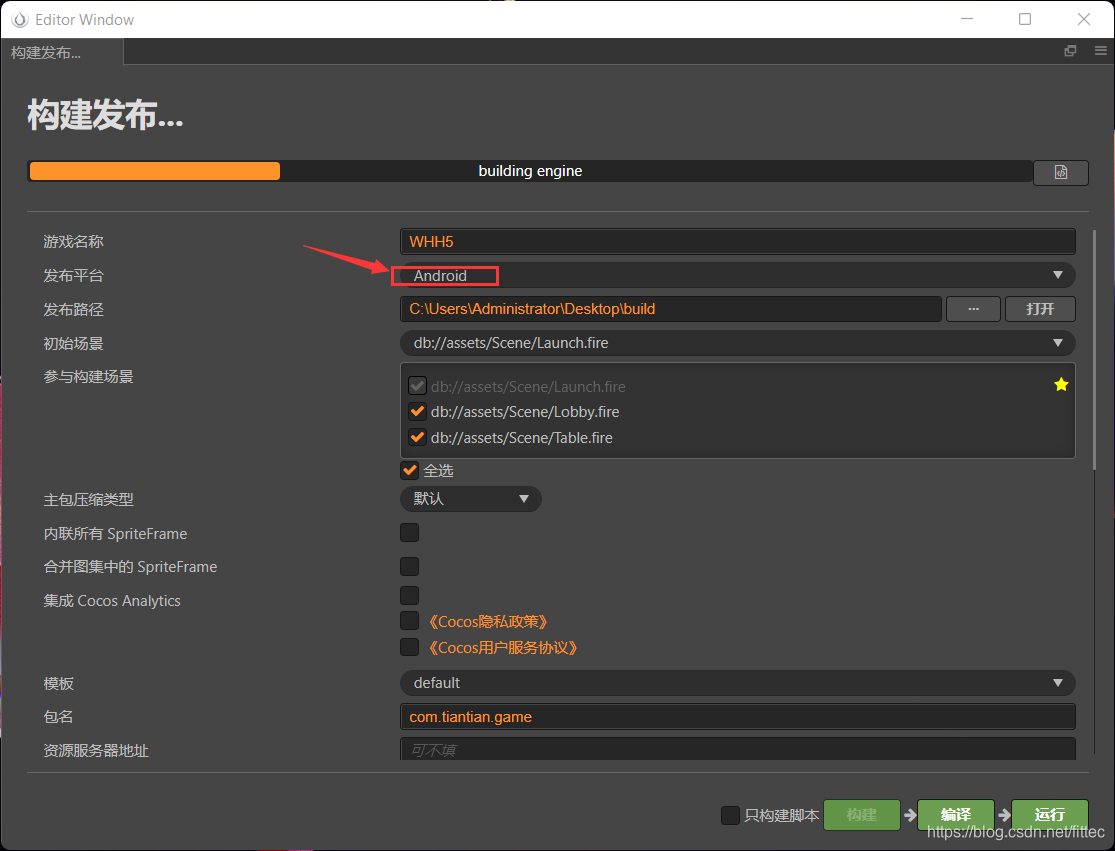Click the db://assets/Scene/Table.fire text
The width and height of the screenshot is (1115, 851).
(521, 438)
